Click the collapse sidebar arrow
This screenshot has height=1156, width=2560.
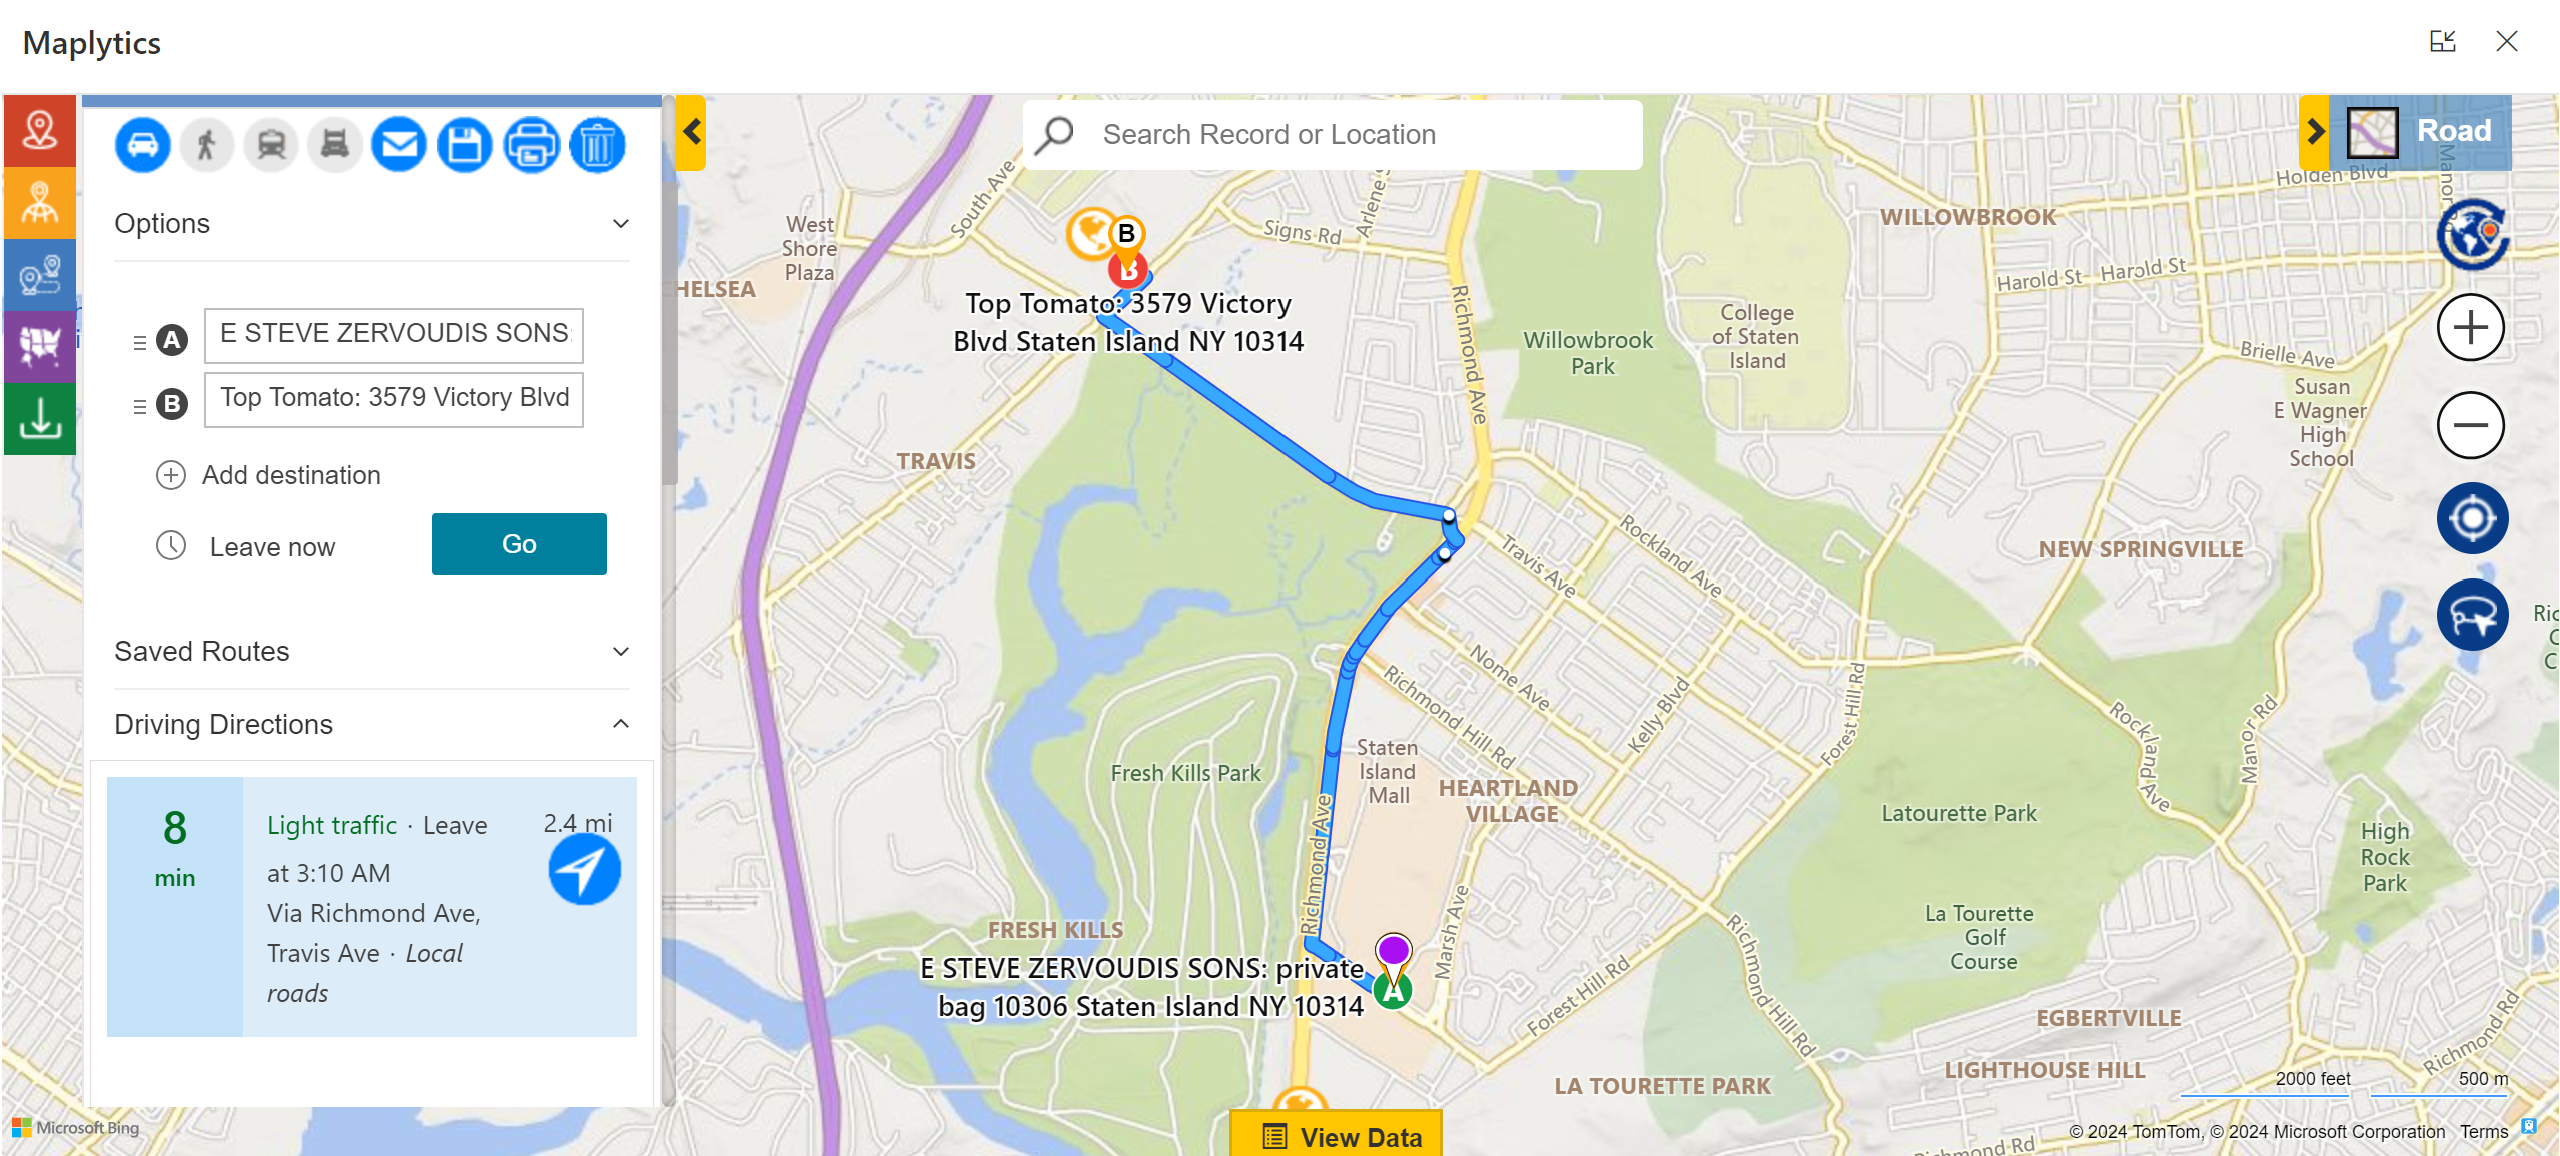click(x=692, y=132)
